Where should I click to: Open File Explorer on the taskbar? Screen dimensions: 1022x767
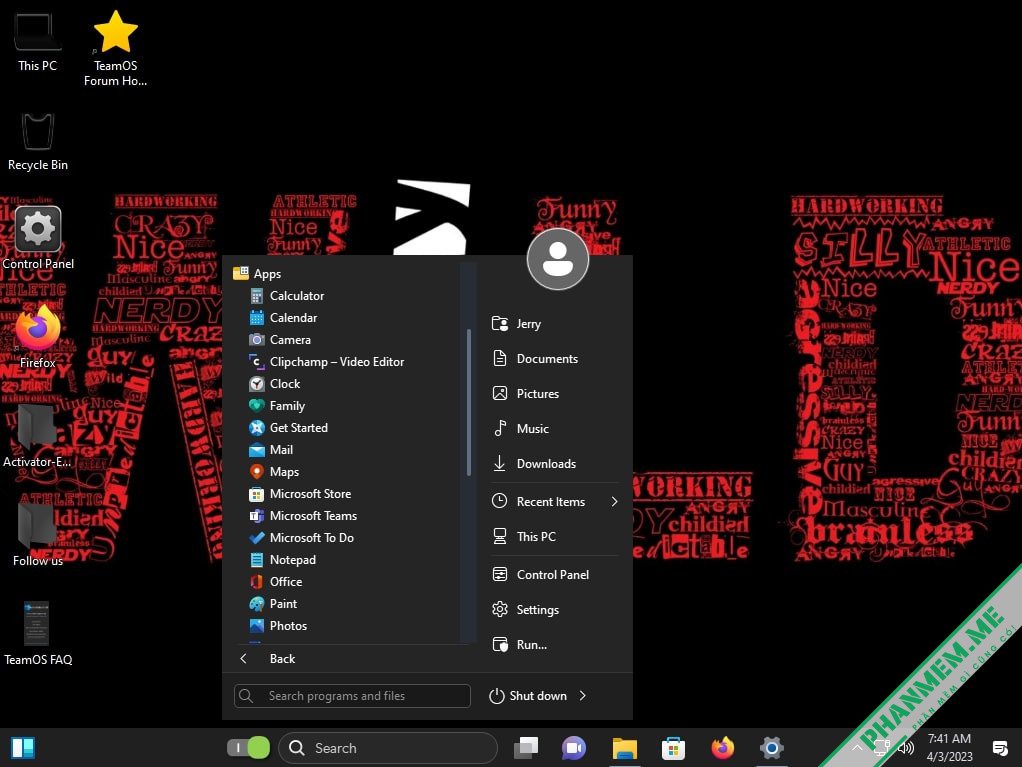624,747
